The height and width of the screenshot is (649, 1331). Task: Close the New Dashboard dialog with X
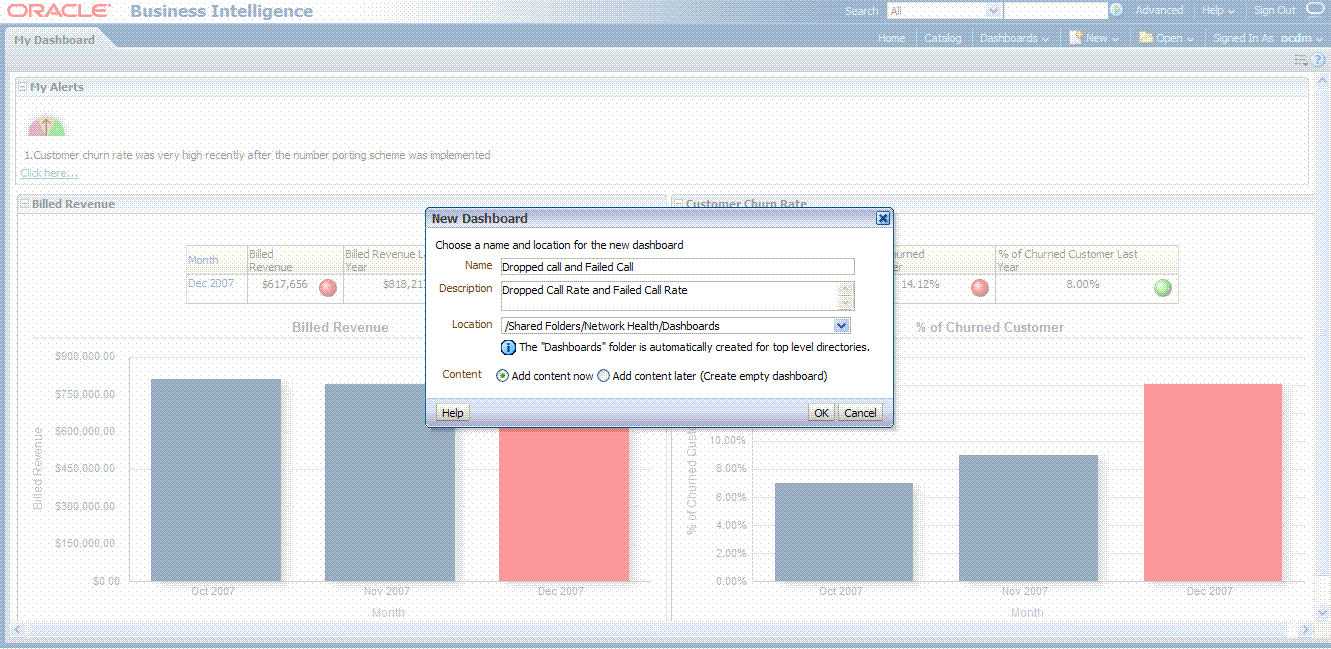tap(882, 218)
